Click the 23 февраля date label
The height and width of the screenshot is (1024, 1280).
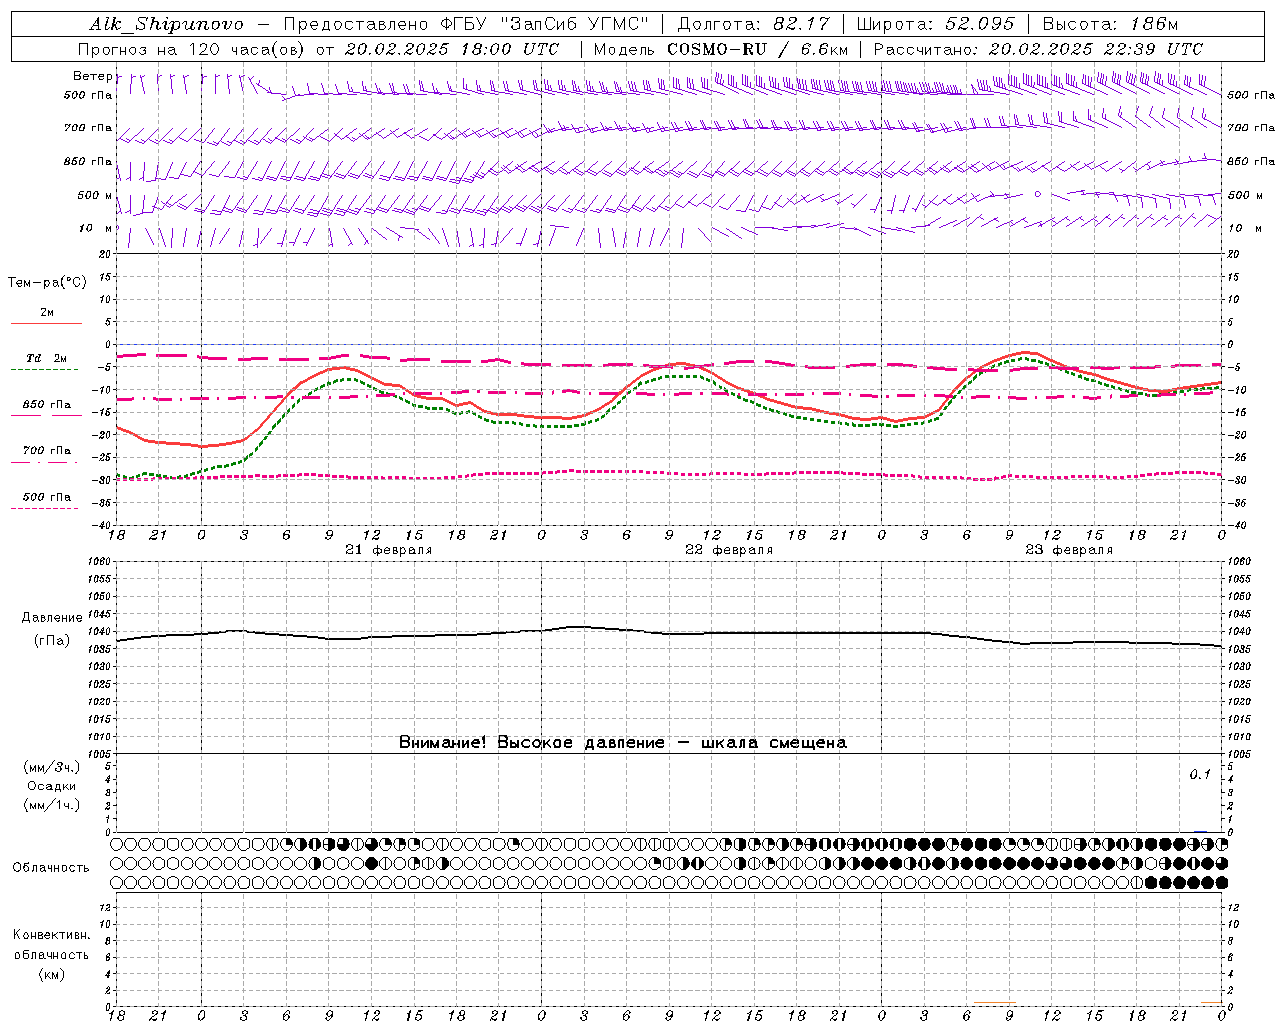(x=1069, y=550)
